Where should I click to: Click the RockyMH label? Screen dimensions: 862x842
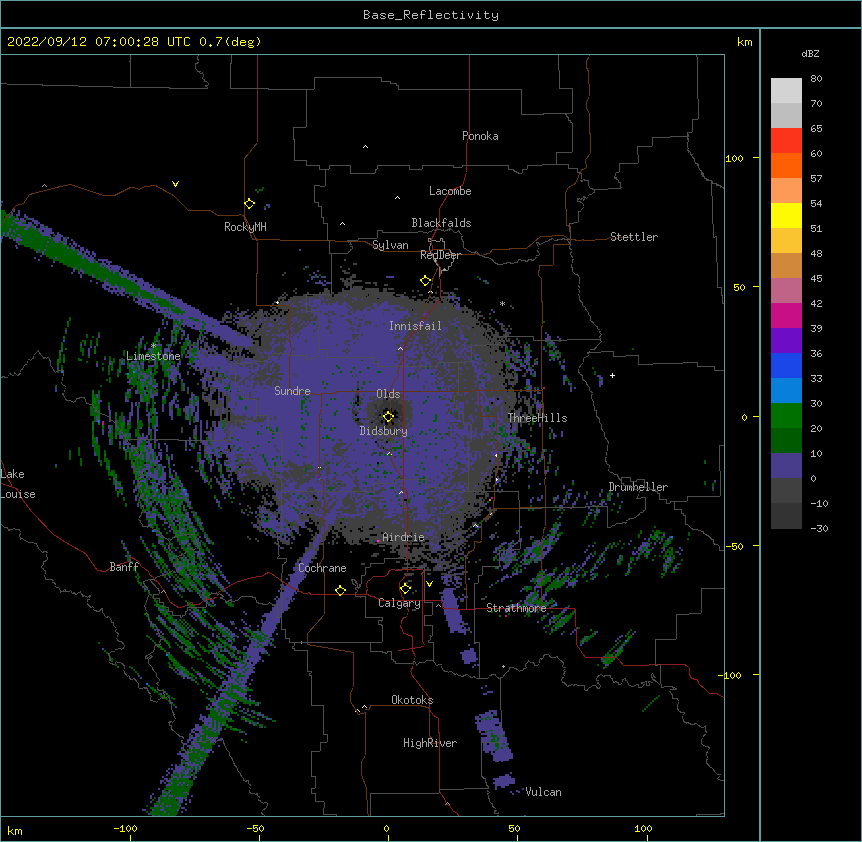click(x=245, y=227)
